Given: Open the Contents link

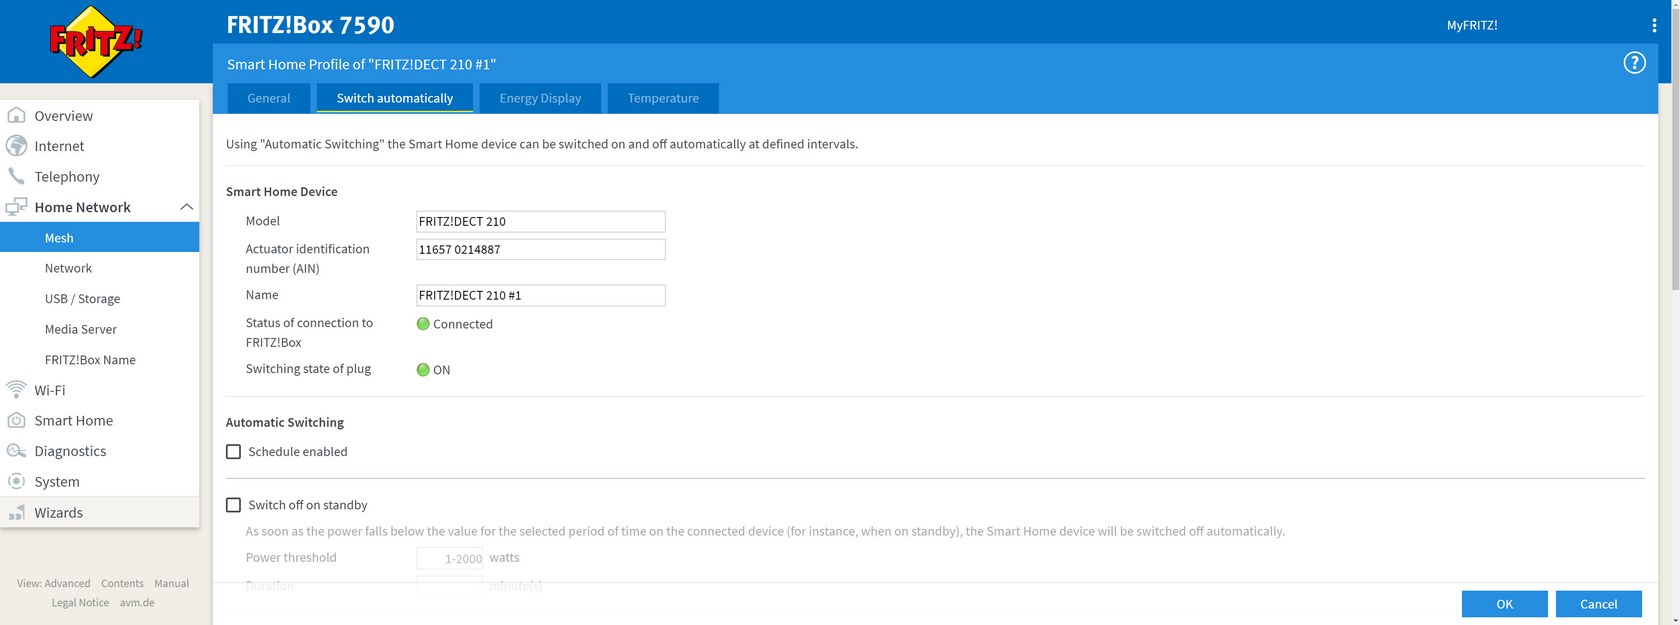Looking at the screenshot, I should coord(122,583).
